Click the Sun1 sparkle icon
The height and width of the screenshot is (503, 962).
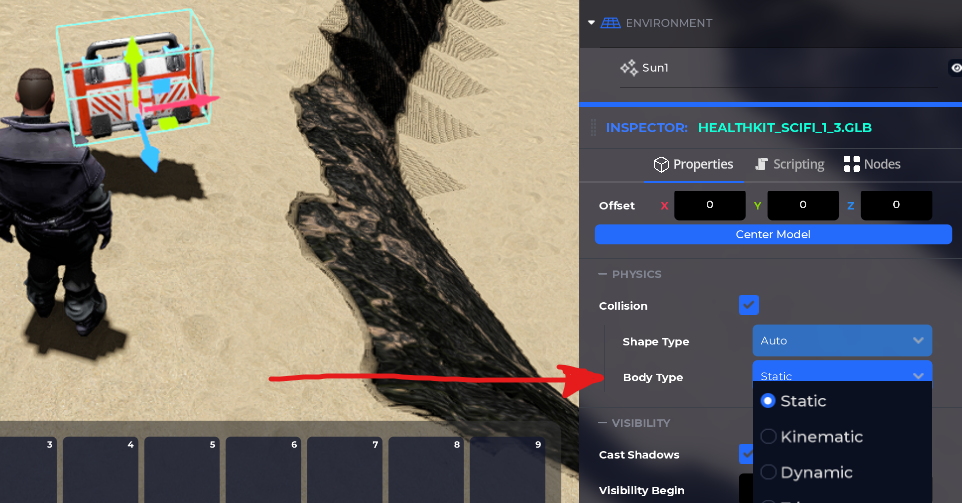629,68
